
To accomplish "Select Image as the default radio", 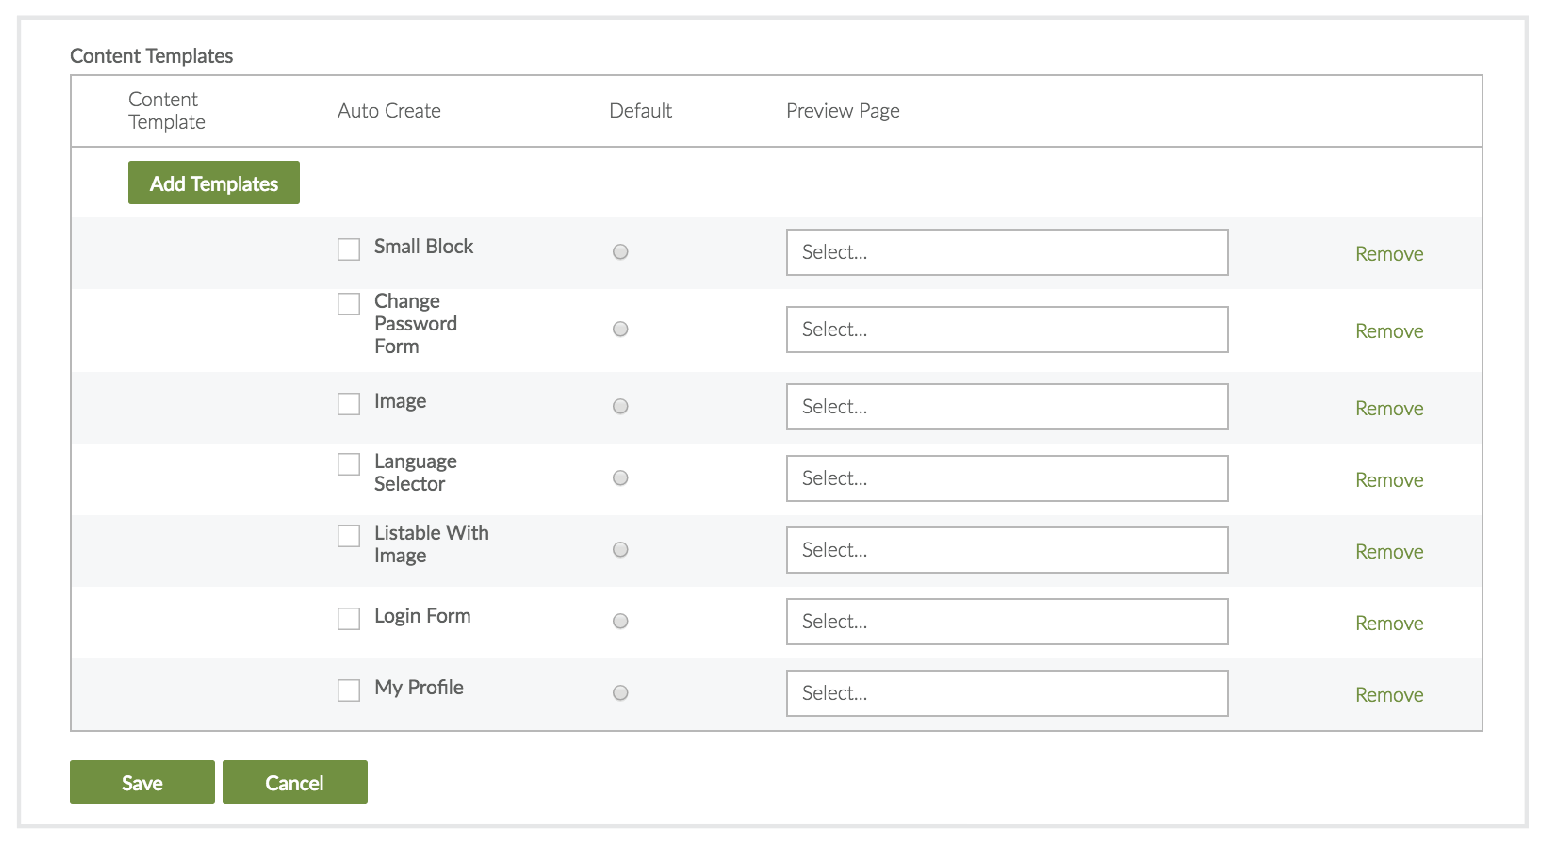I will click(x=621, y=406).
